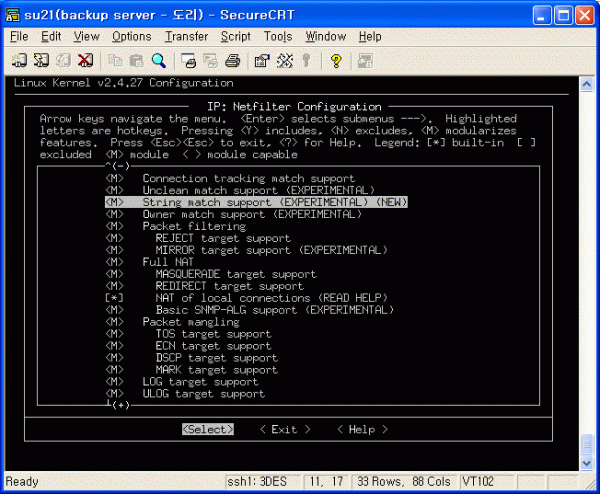600x494 pixels.
Task: Open Session Options properties icon
Action: point(262,60)
